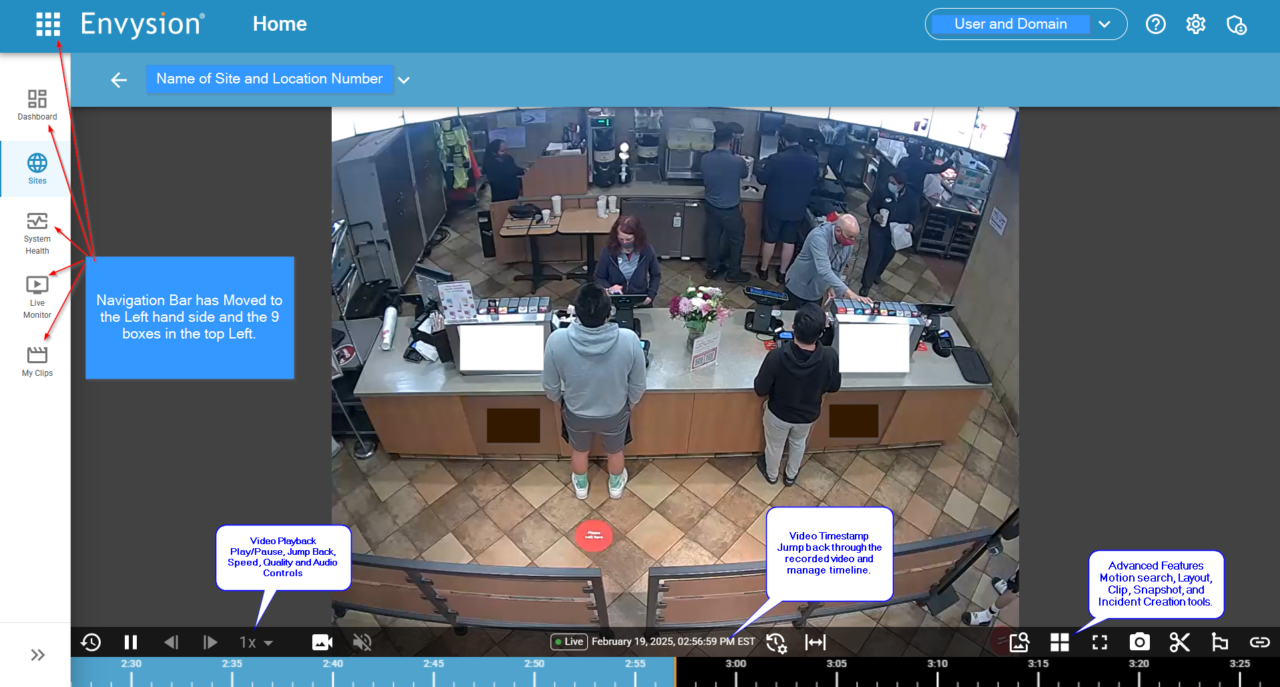Open the nine-box app grid menu
The width and height of the screenshot is (1280, 687).
[48, 25]
